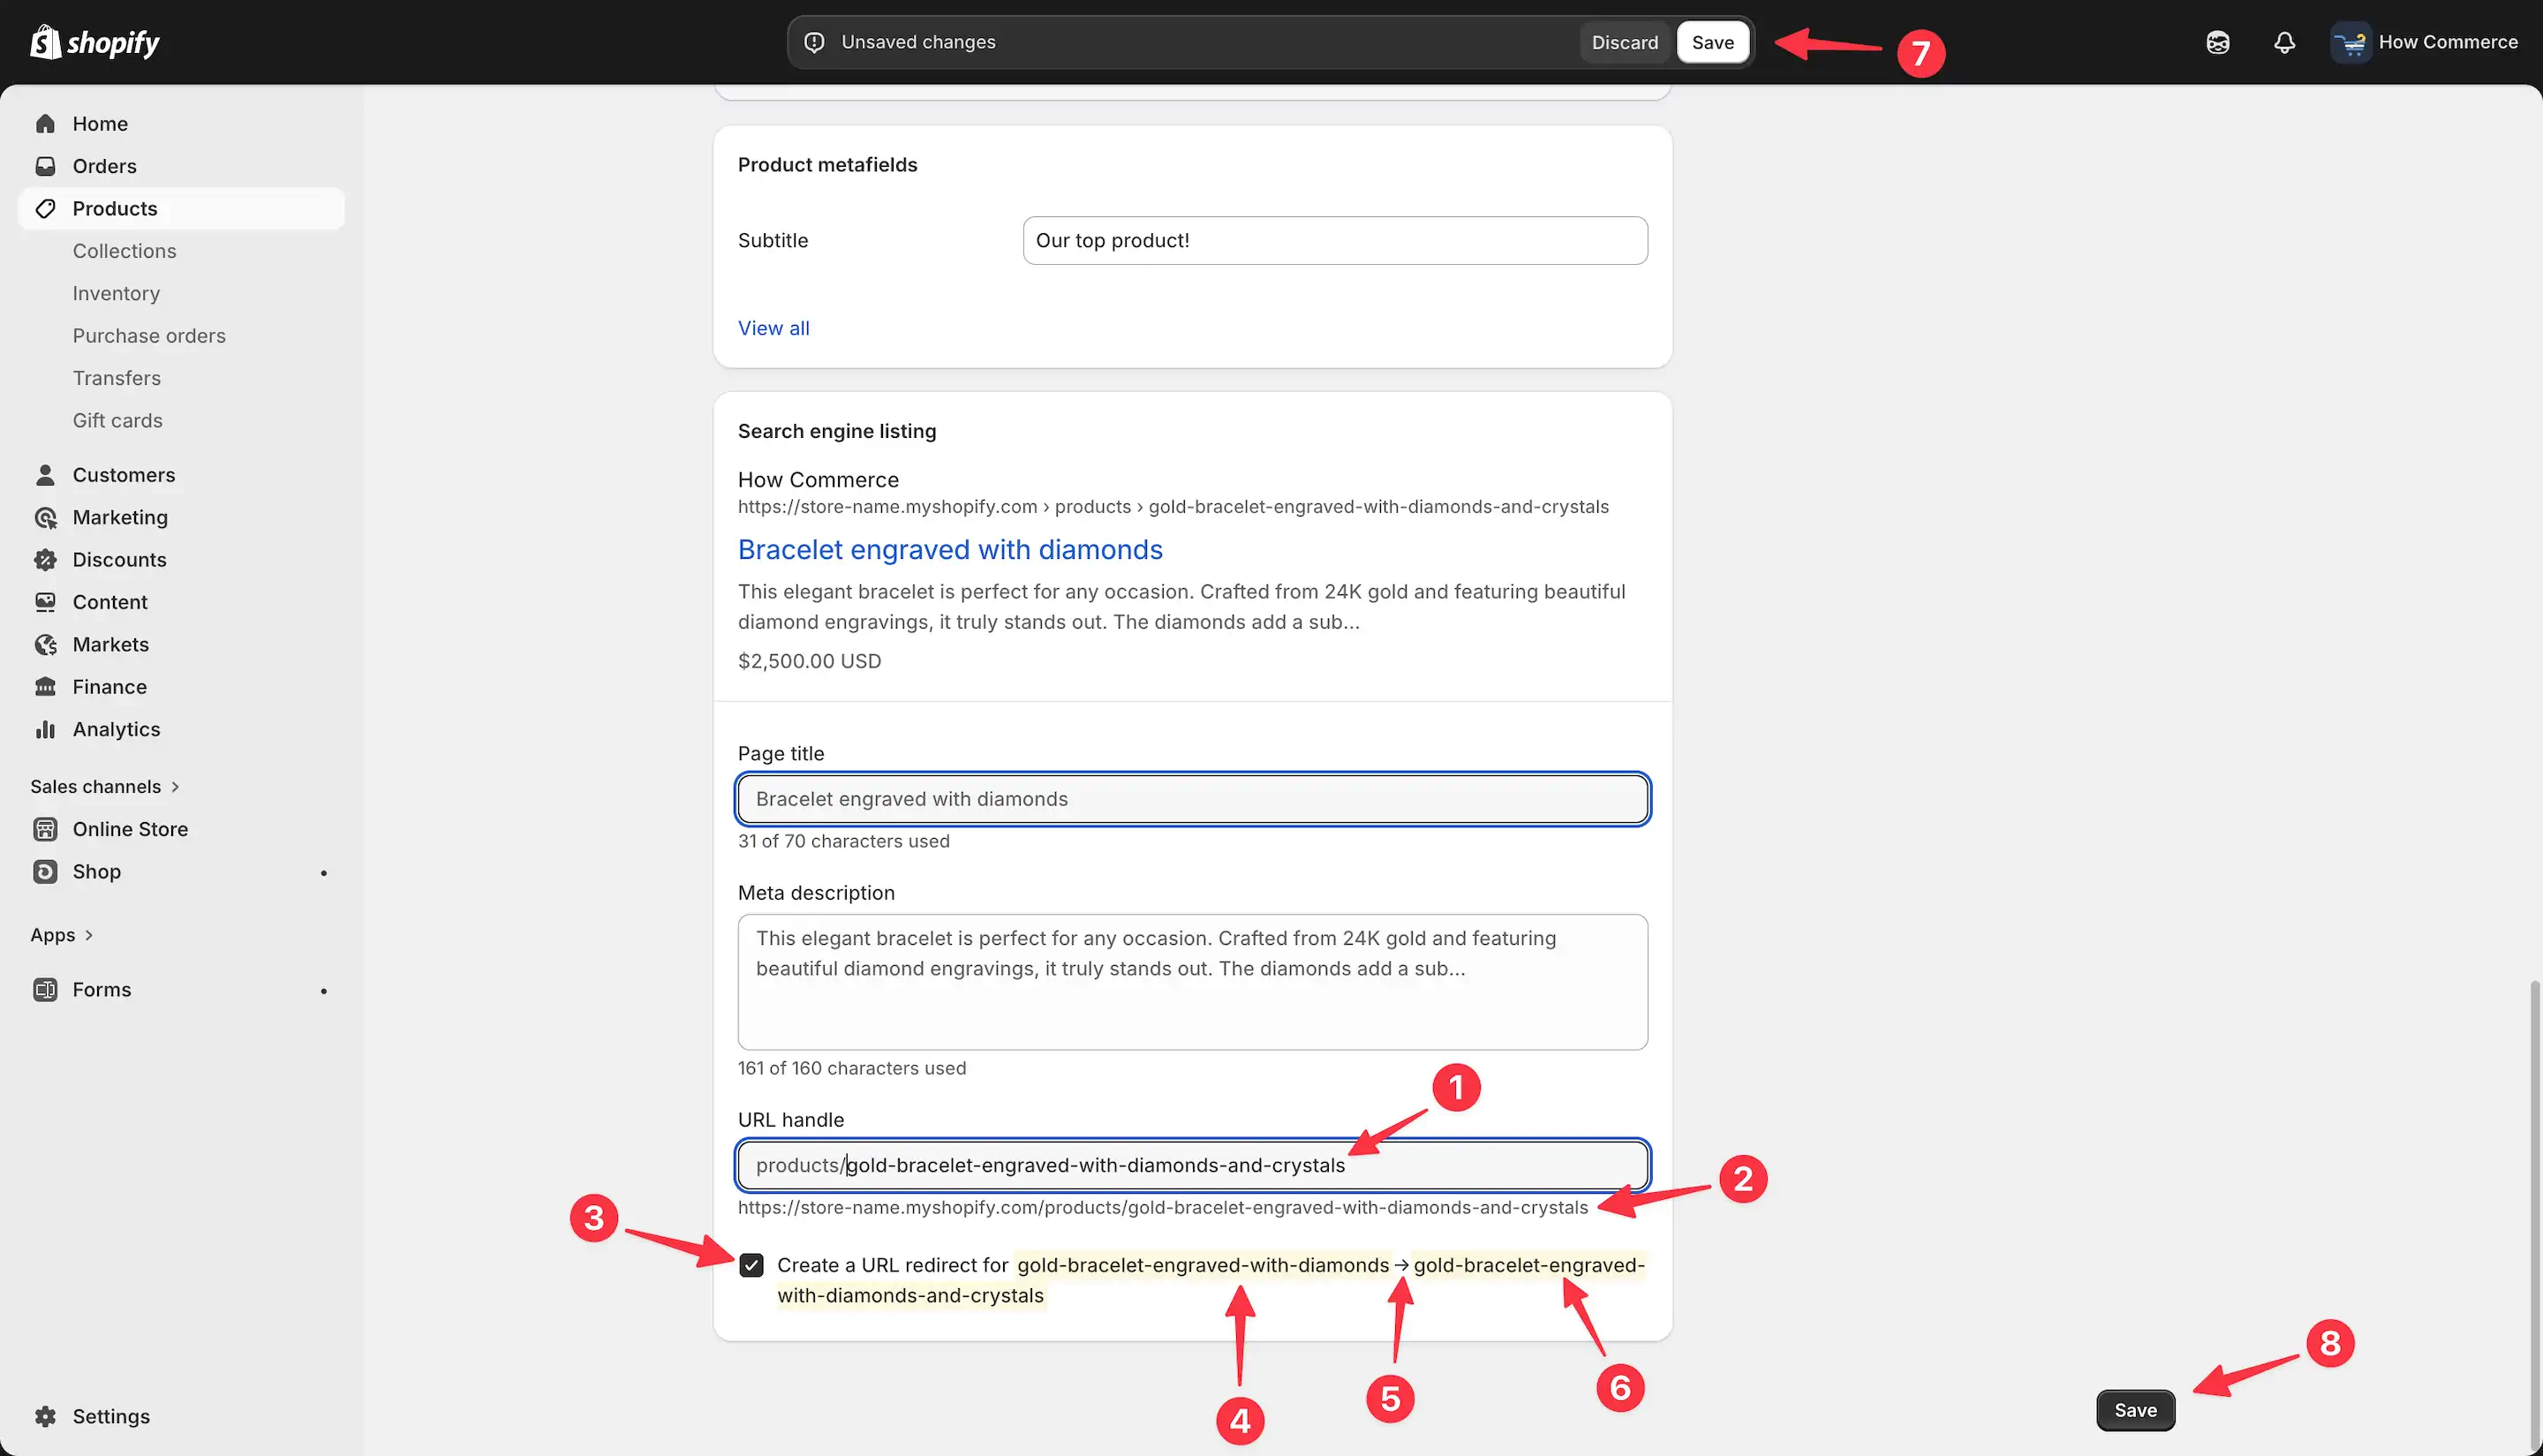Click the 'How Commerce' preview site name
The height and width of the screenshot is (1456, 2543).
(x=818, y=480)
